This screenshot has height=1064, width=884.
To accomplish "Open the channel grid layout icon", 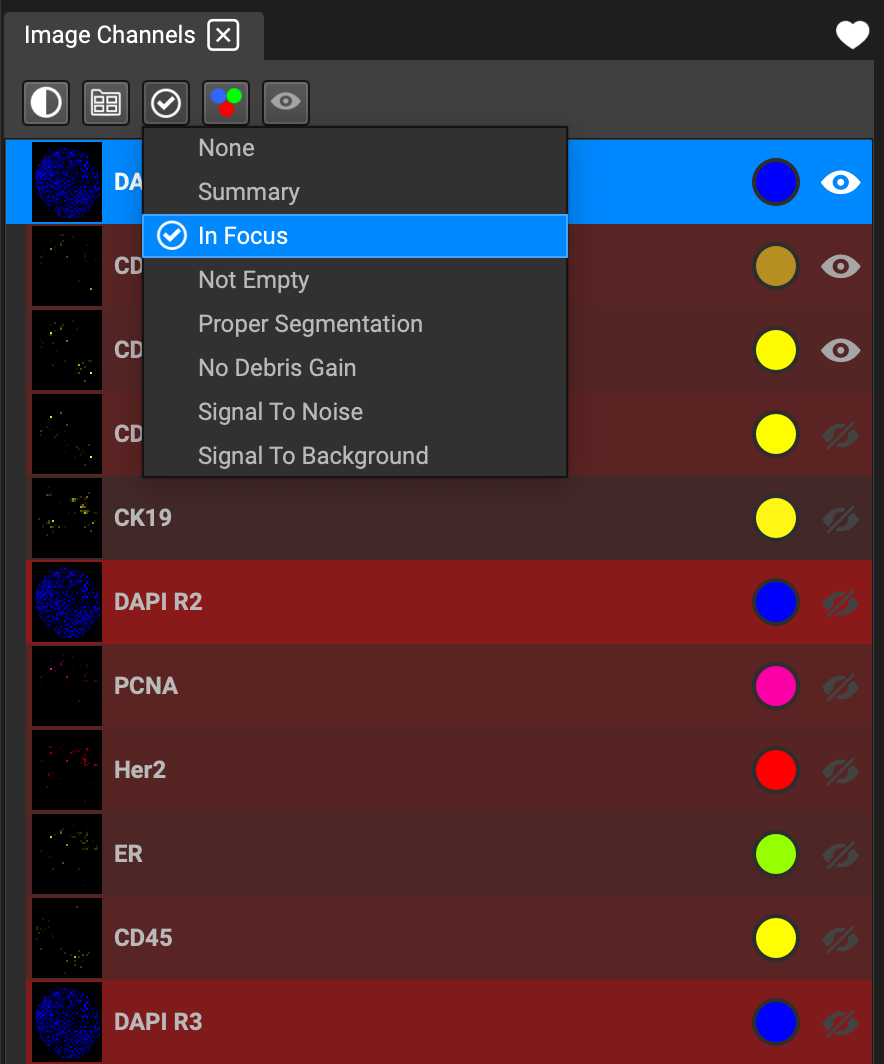I will pos(106,103).
